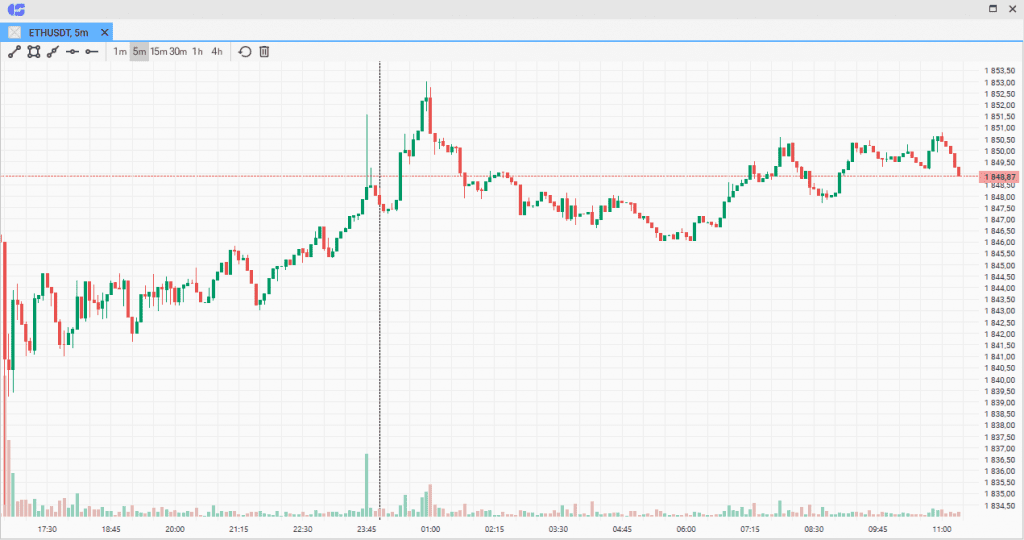
Task: Change timeframe to 30m
Action: tap(178, 51)
